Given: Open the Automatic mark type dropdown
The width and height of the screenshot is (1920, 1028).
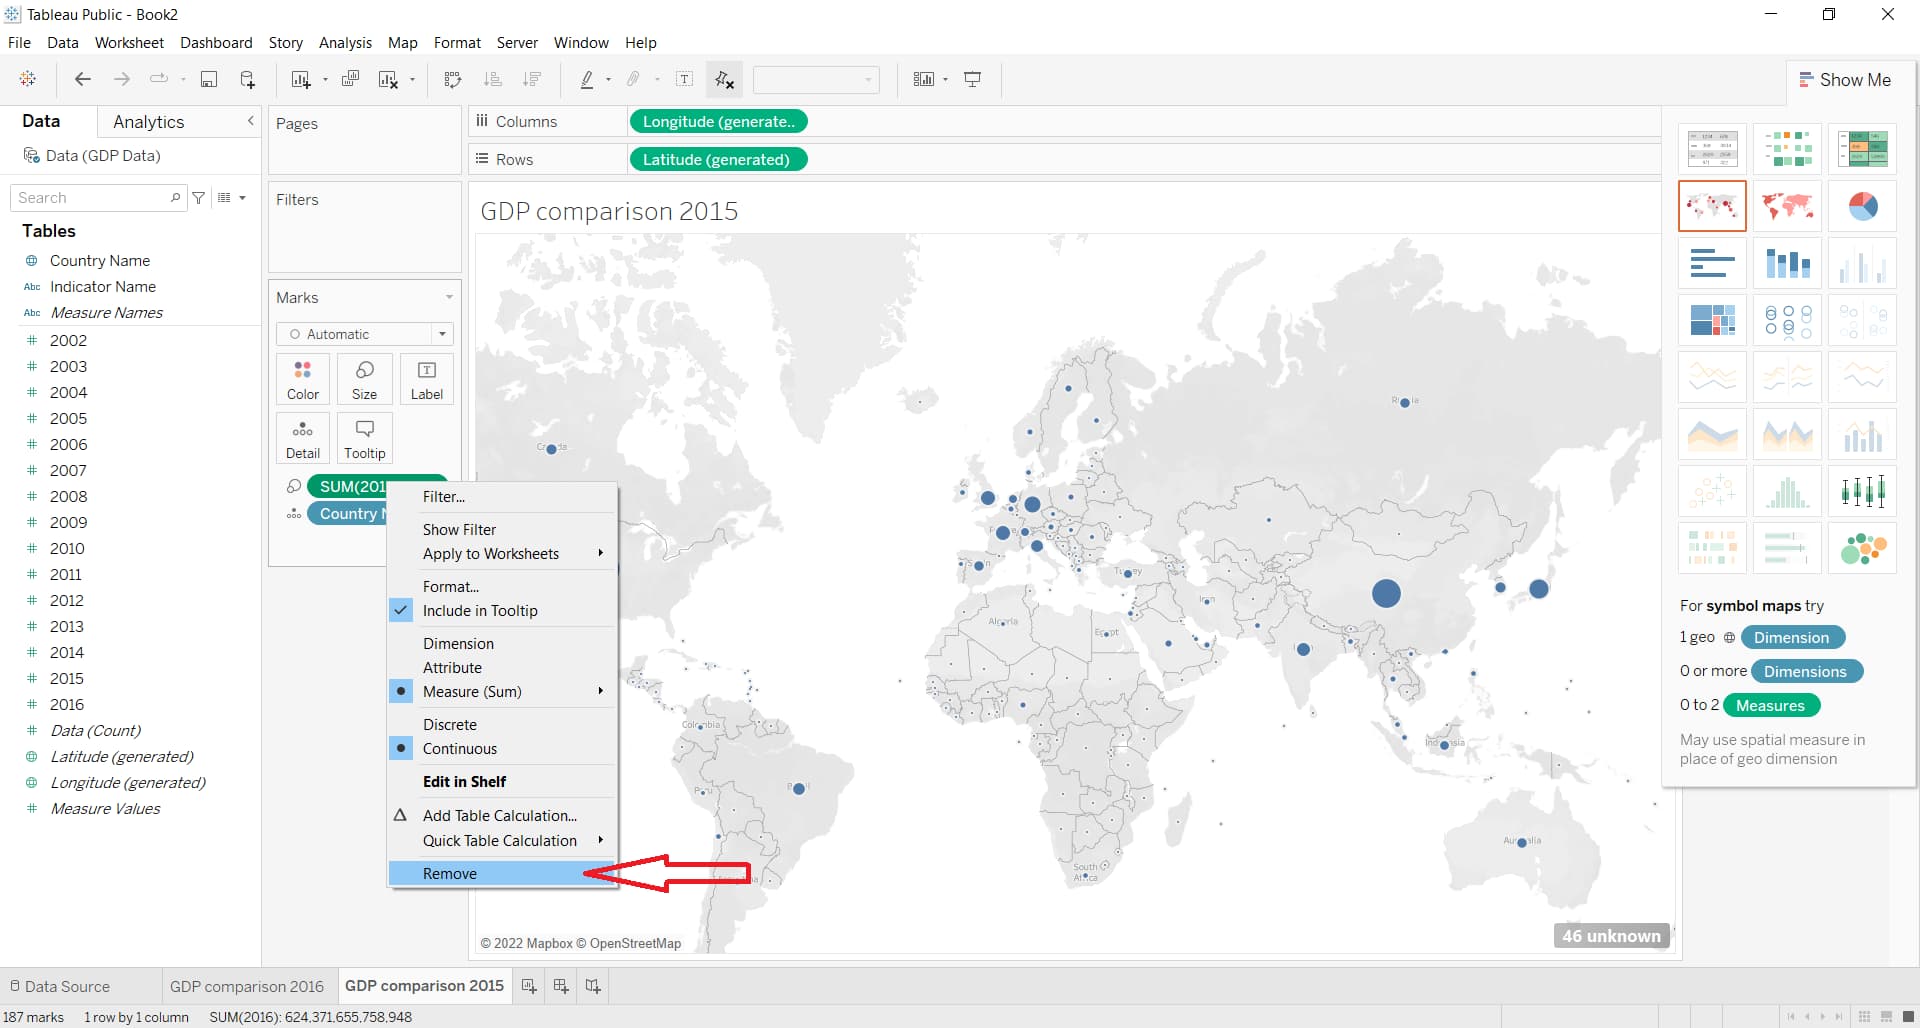Looking at the screenshot, I should click(x=441, y=334).
